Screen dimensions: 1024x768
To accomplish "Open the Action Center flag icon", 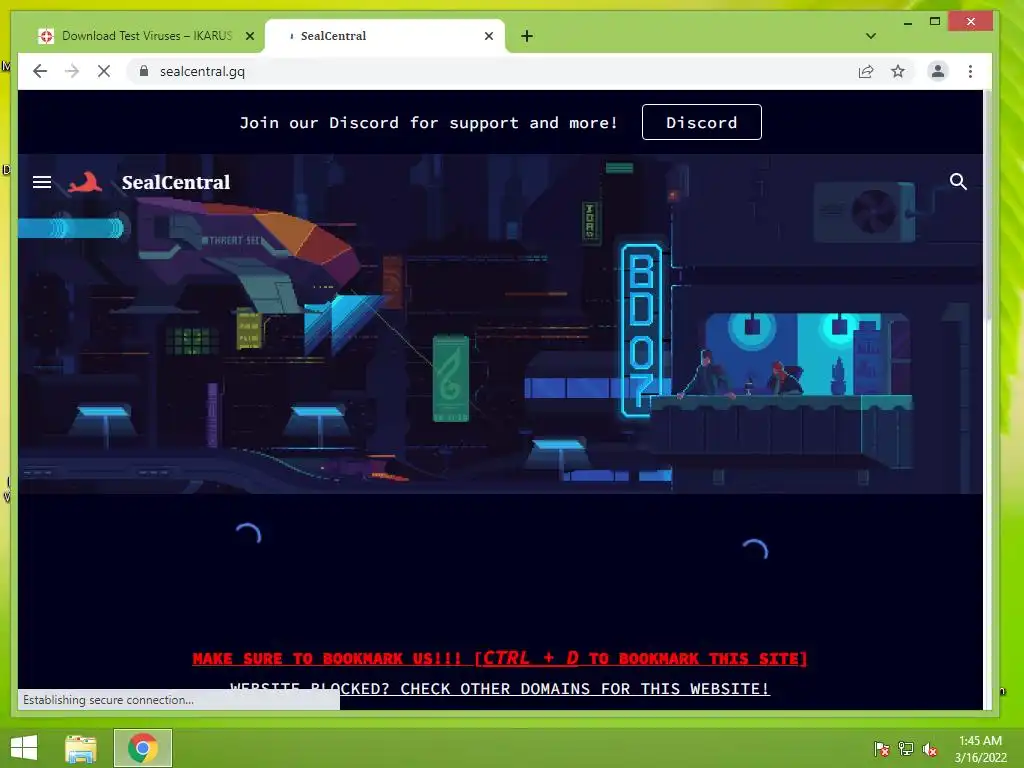I will pos(881,748).
